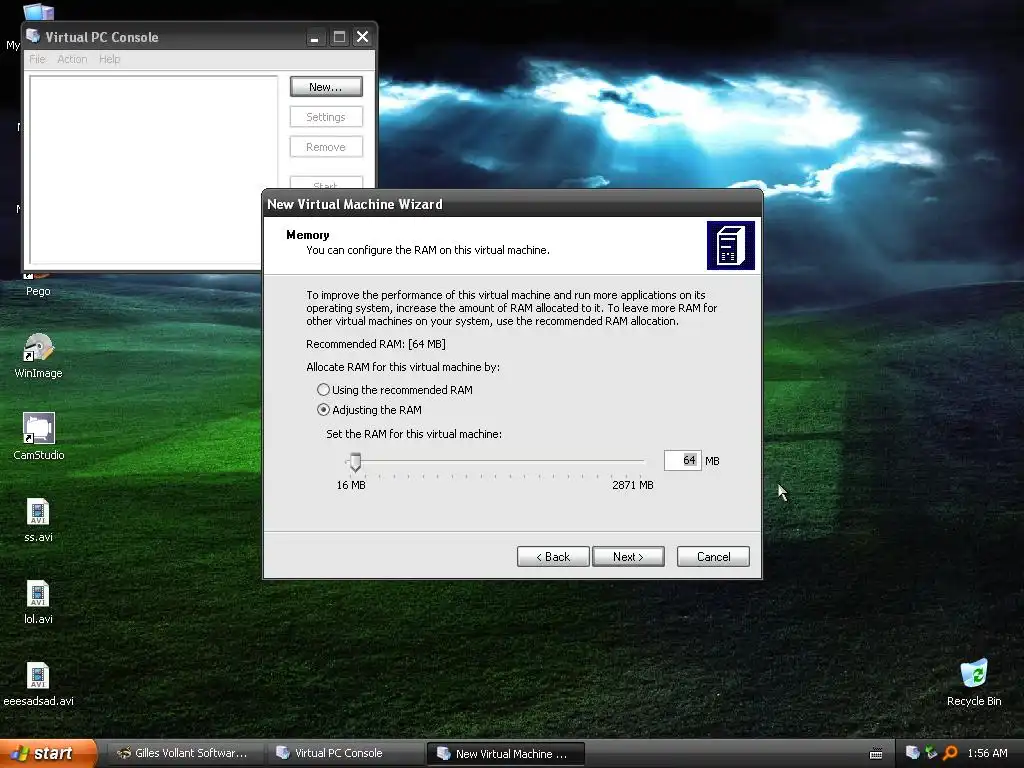Click the RAM slider thumb
This screenshot has height=768, width=1024.
(355, 462)
